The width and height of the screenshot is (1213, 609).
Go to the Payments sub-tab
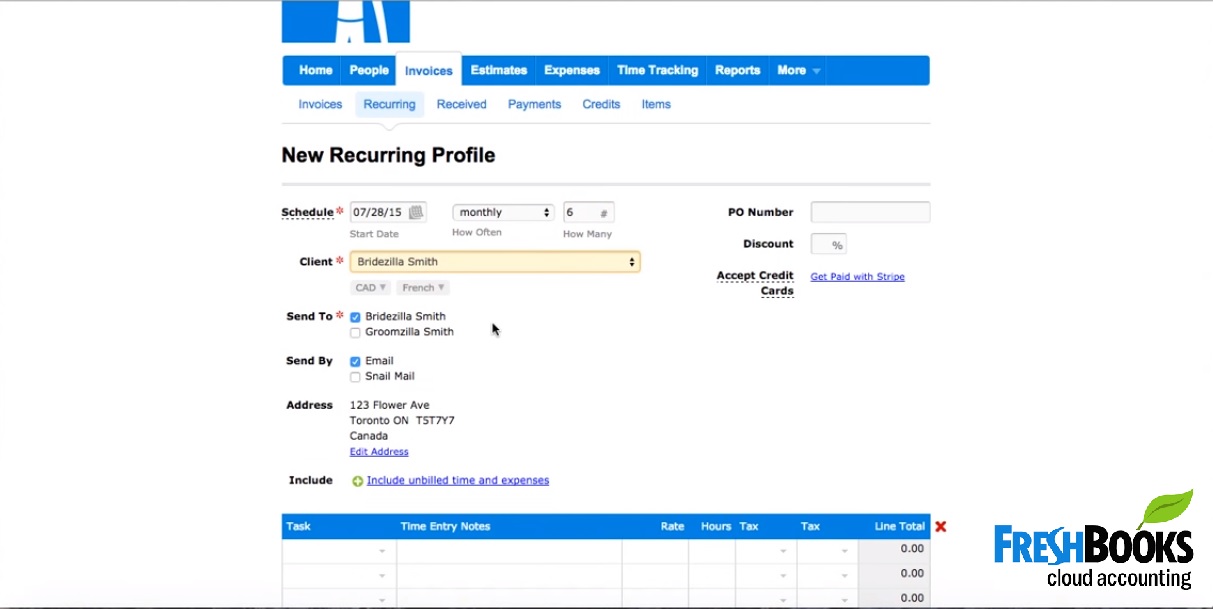[x=534, y=104]
